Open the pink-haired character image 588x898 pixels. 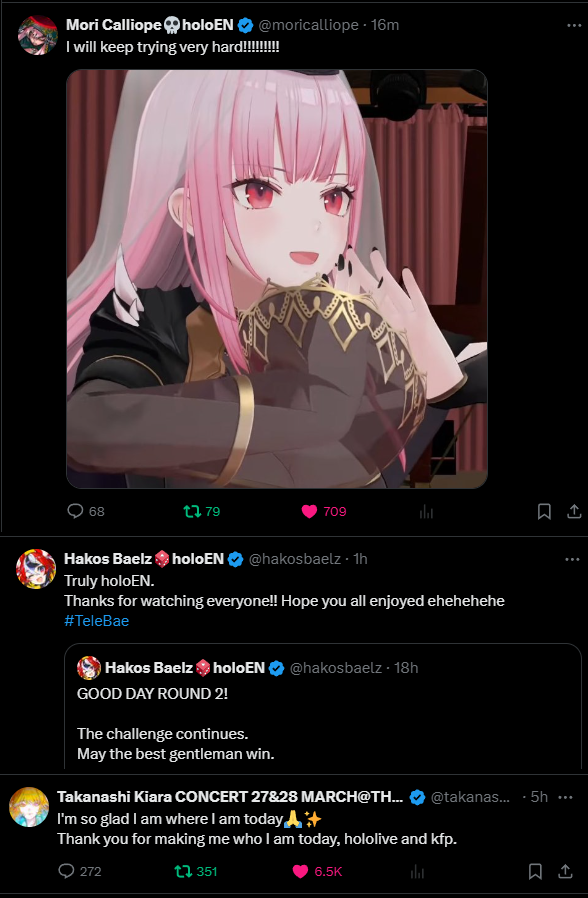[277, 279]
